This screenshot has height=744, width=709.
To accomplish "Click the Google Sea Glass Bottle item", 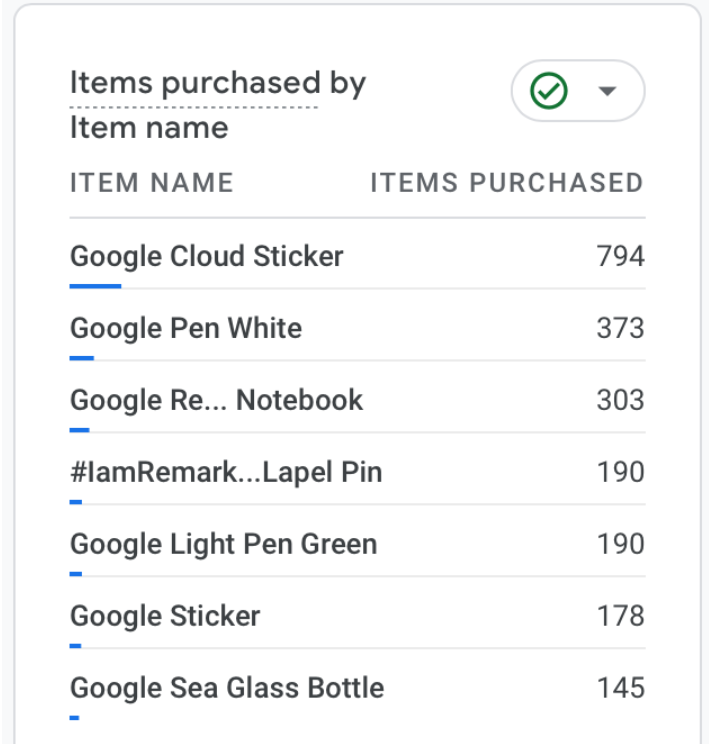I will click(227, 688).
